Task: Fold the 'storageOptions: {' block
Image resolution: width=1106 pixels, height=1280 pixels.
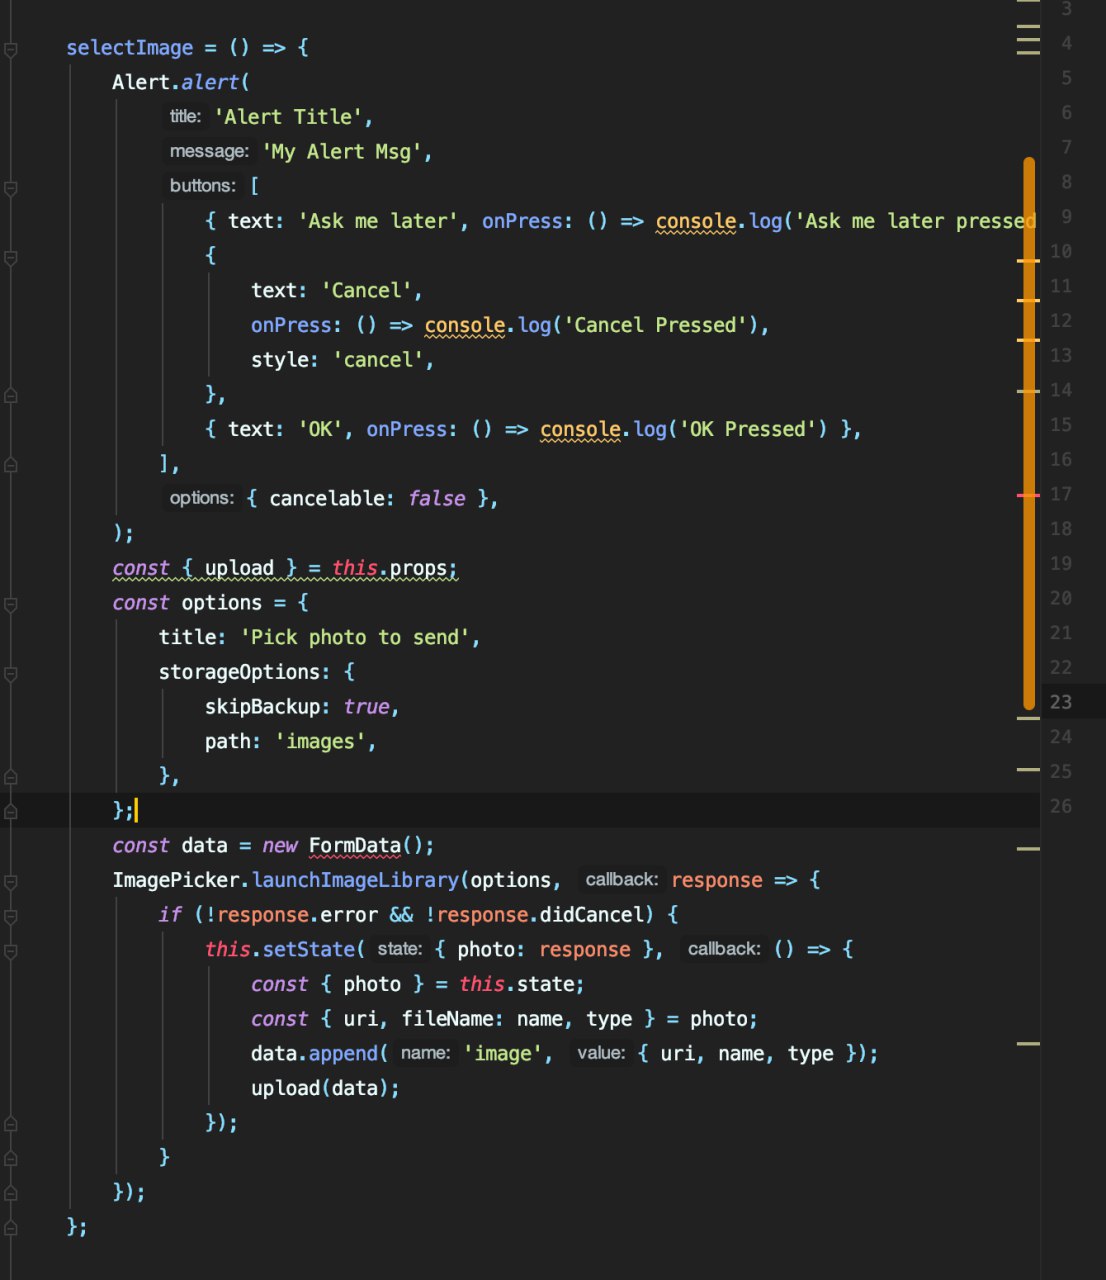Action: click(10, 673)
